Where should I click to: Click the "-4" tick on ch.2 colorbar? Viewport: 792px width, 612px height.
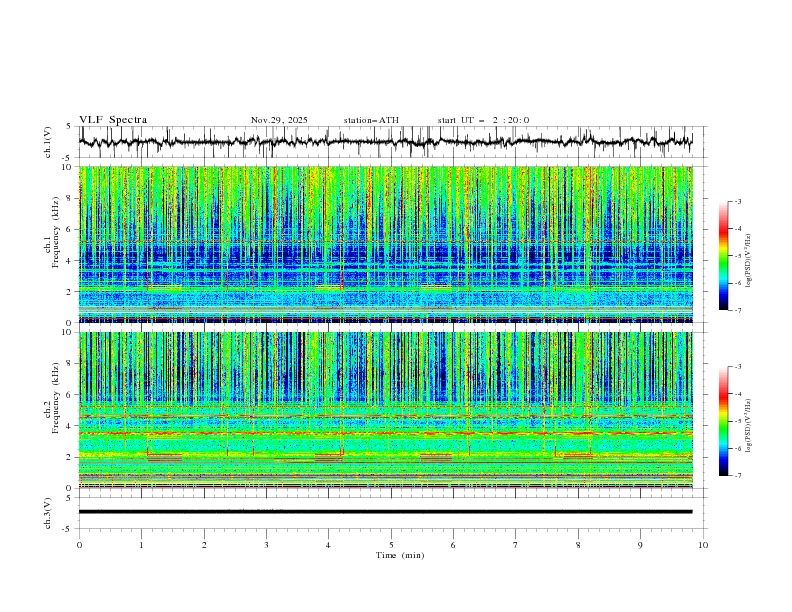pyautogui.click(x=737, y=394)
